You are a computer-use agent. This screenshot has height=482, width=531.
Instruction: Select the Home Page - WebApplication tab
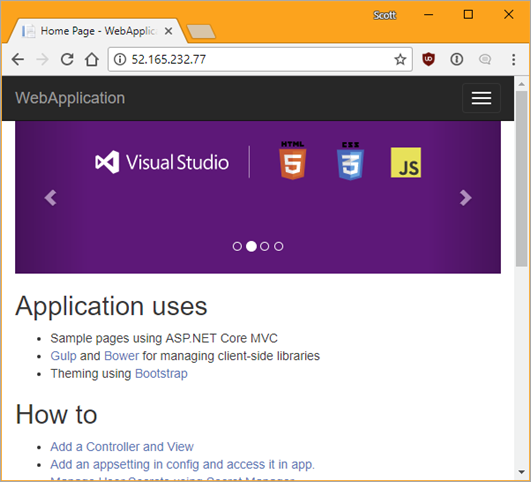(97, 31)
